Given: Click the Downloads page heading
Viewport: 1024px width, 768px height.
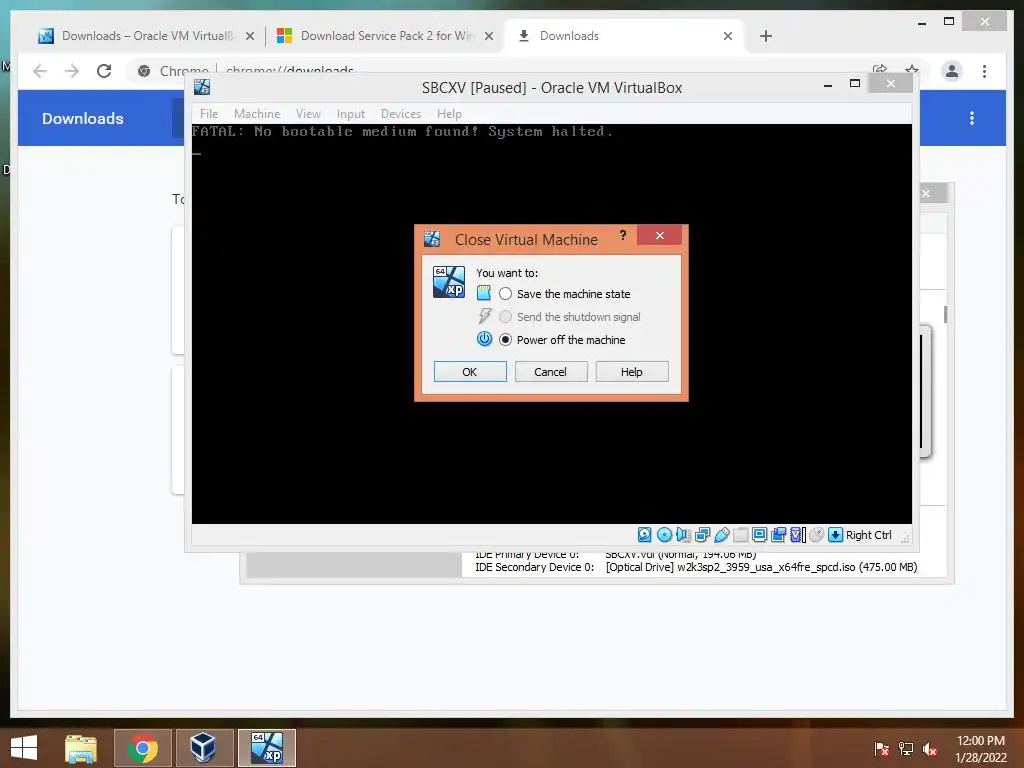Looking at the screenshot, I should [x=83, y=118].
